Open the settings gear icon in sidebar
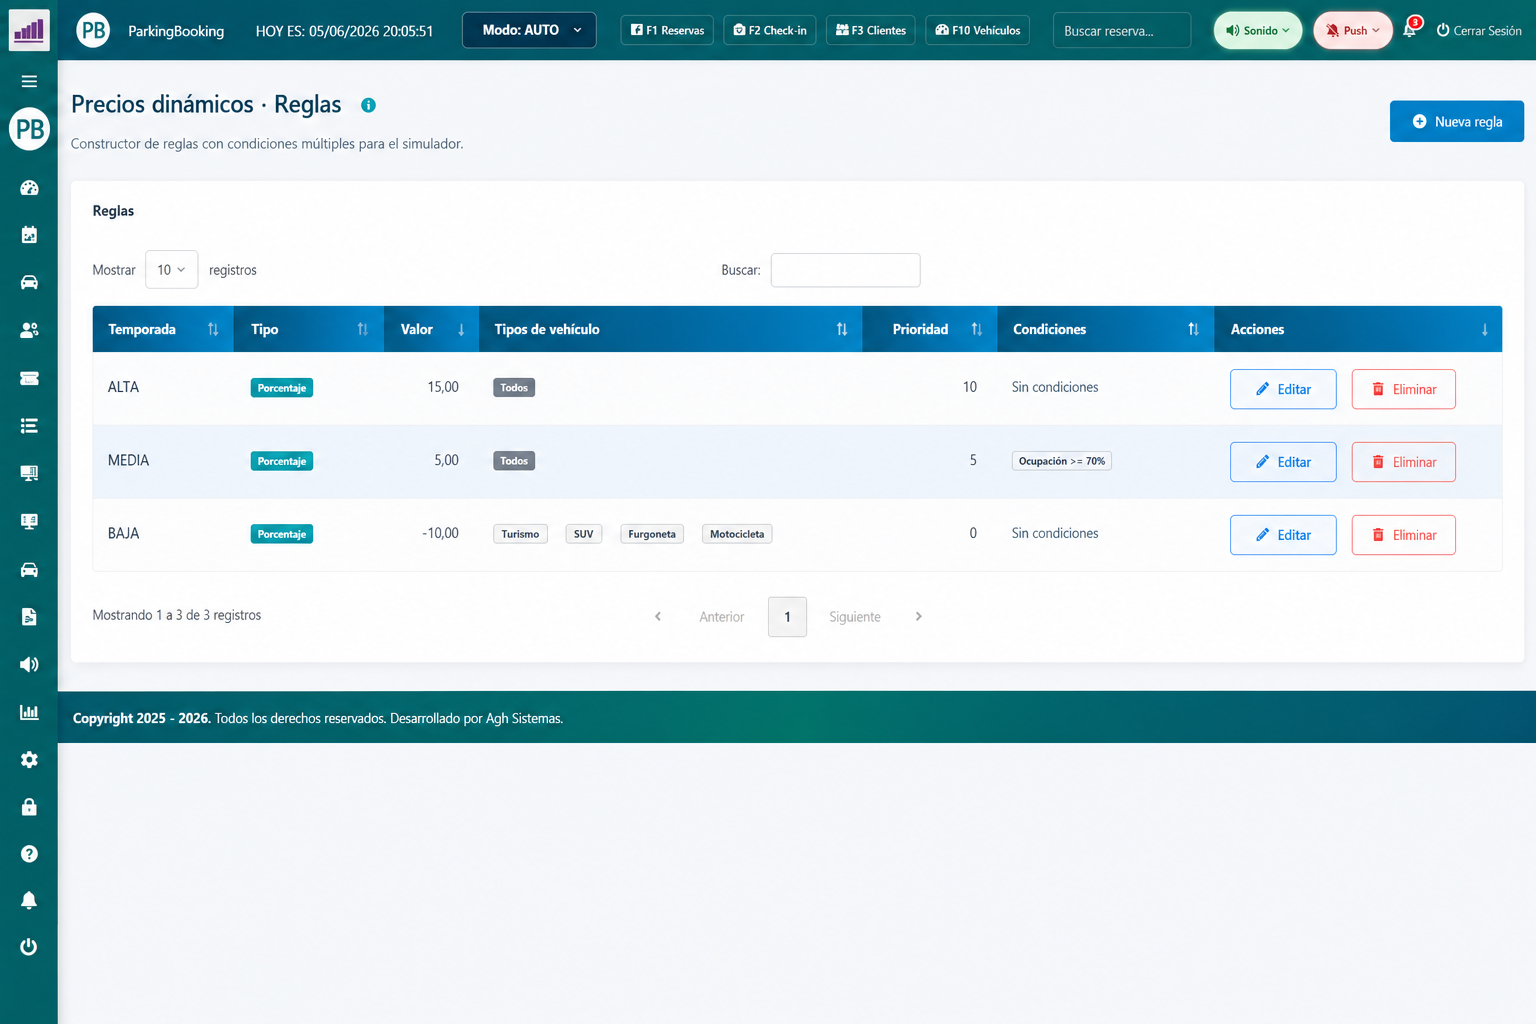1536x1024 pixels. click(29, 759)
